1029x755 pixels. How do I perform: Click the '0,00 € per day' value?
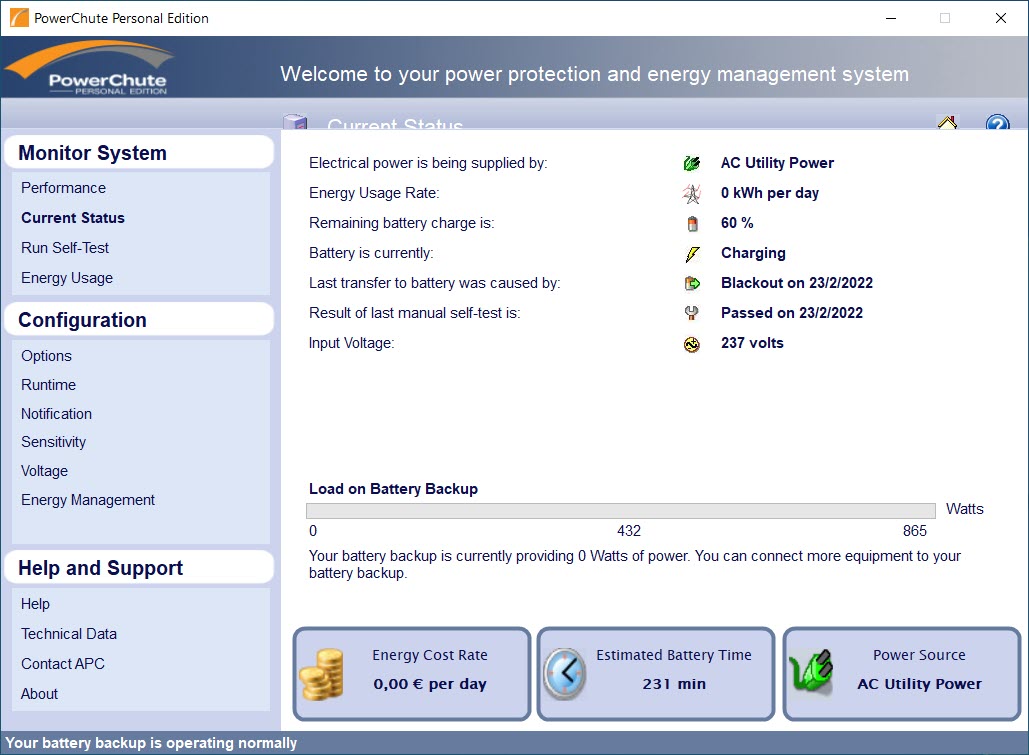coord(430,684)
